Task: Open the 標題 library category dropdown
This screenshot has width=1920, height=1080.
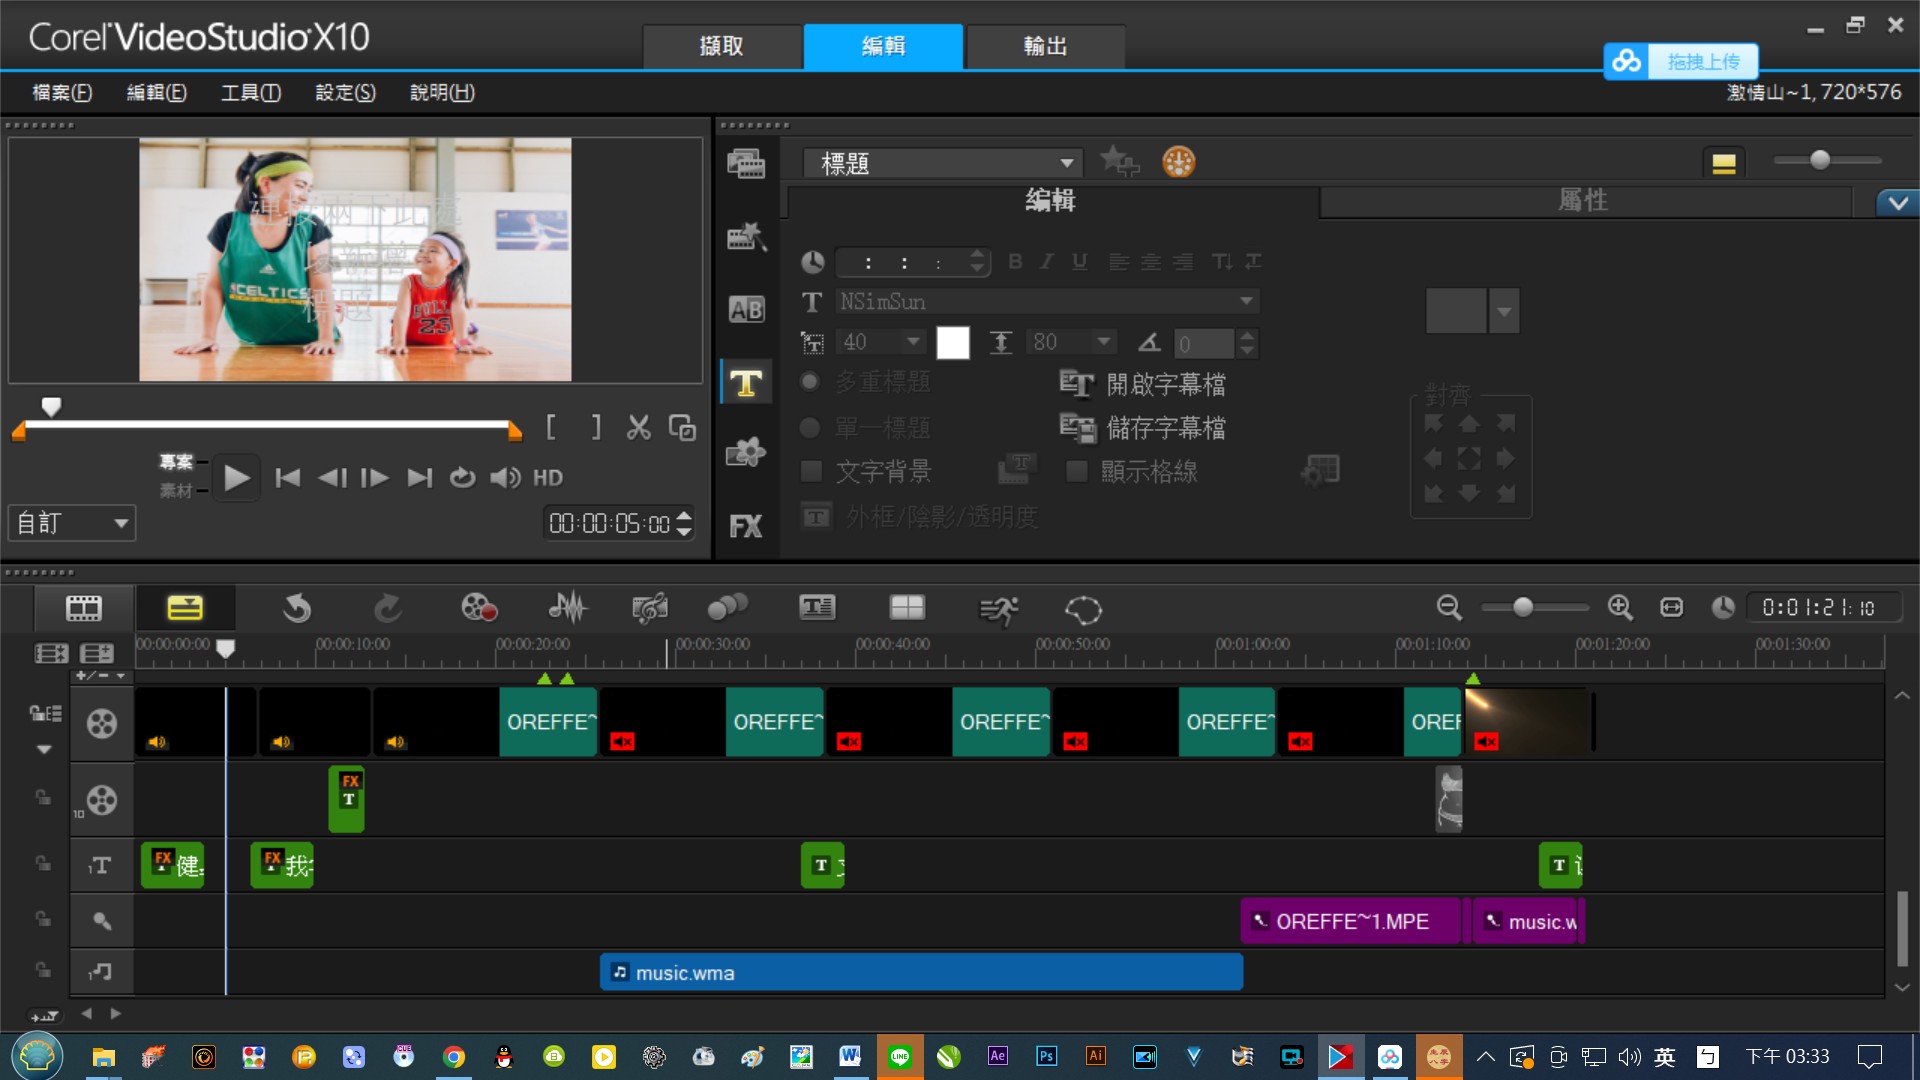Action: pyautogui.click(x=943, y=163)
